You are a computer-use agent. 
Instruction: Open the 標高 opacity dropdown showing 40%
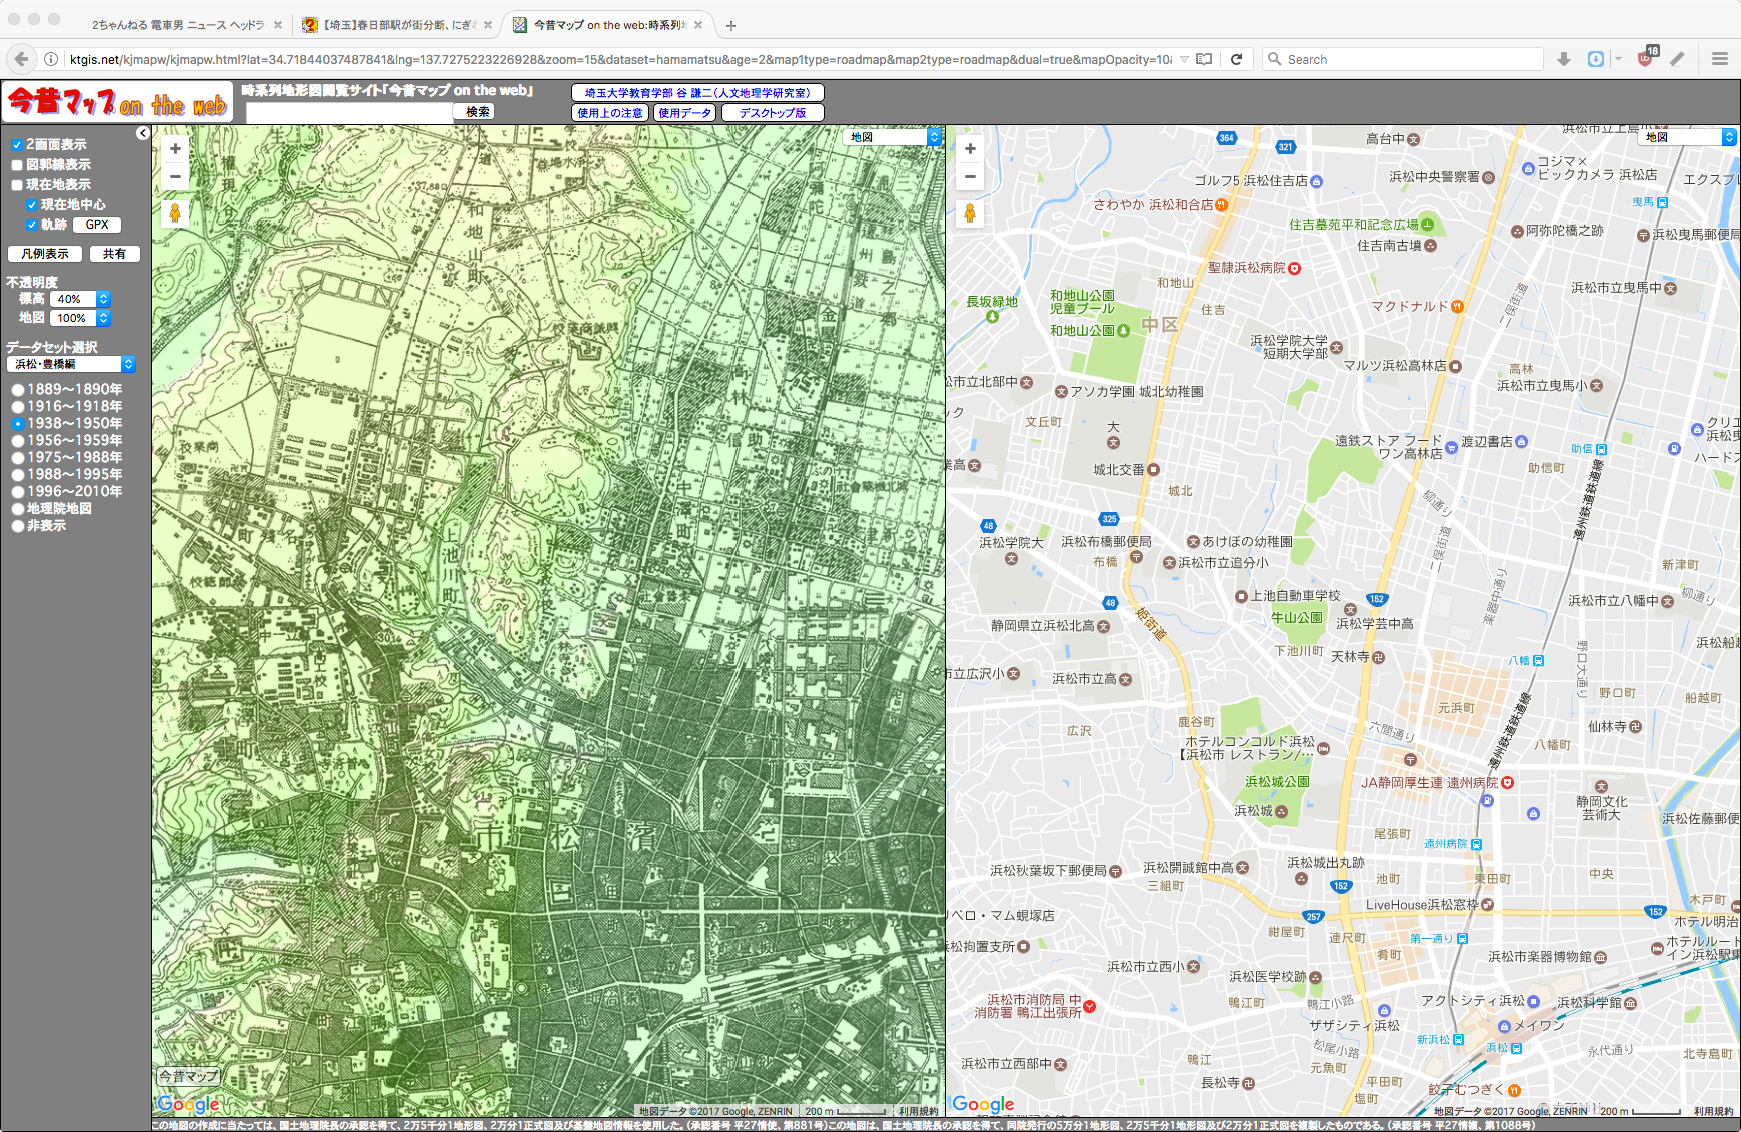[x=80, y=299]
